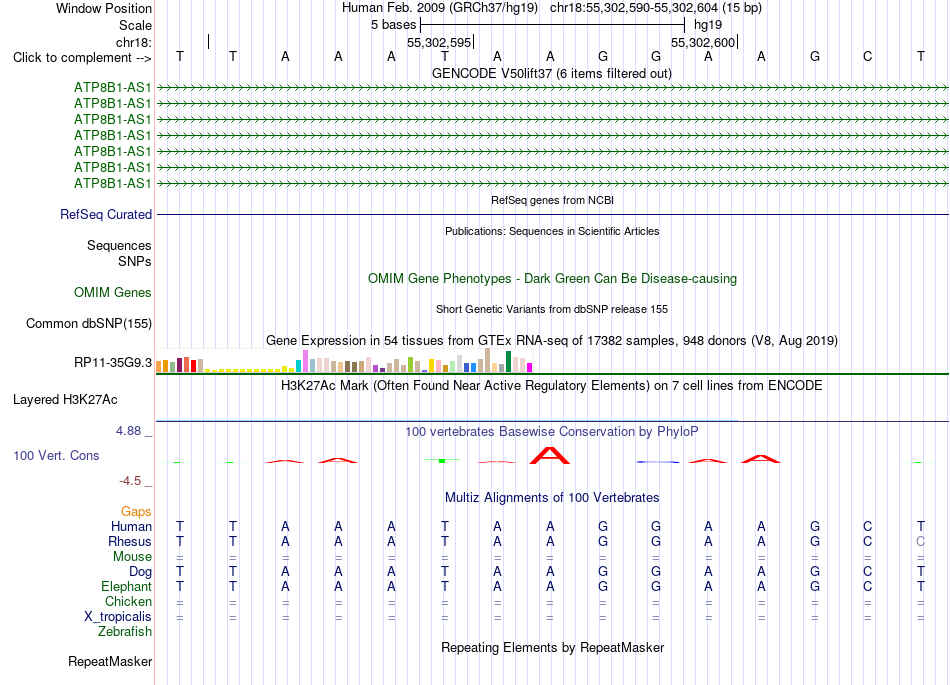
Task: Click the 'Layered H3K27Ac' label
Action: [x=65, y=400]
